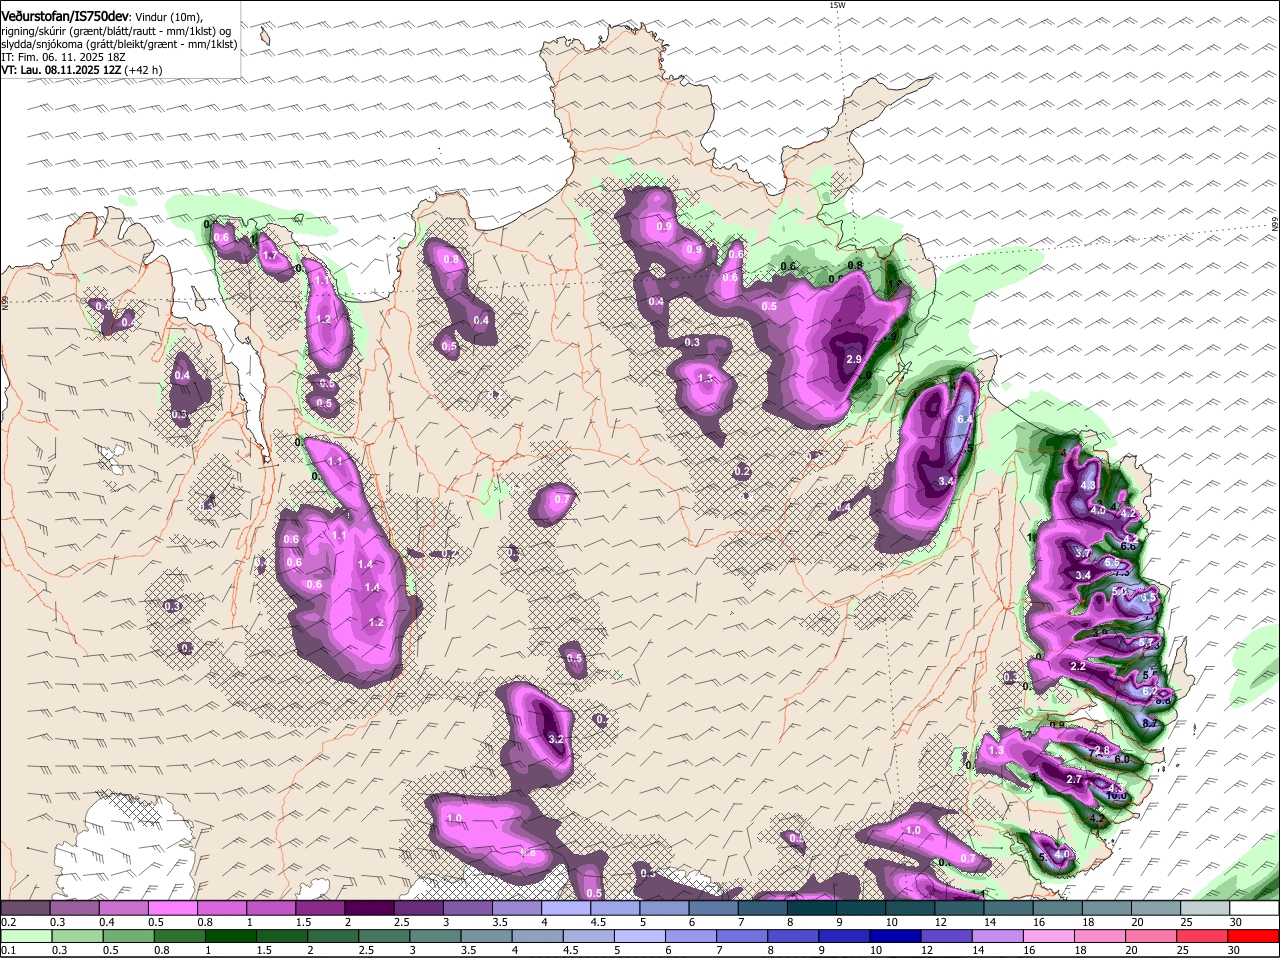Pick the 18 grey swatch in the upper legend
Image resolution: width=1280 pixels, height=958 pixels.
[1107, 908]
